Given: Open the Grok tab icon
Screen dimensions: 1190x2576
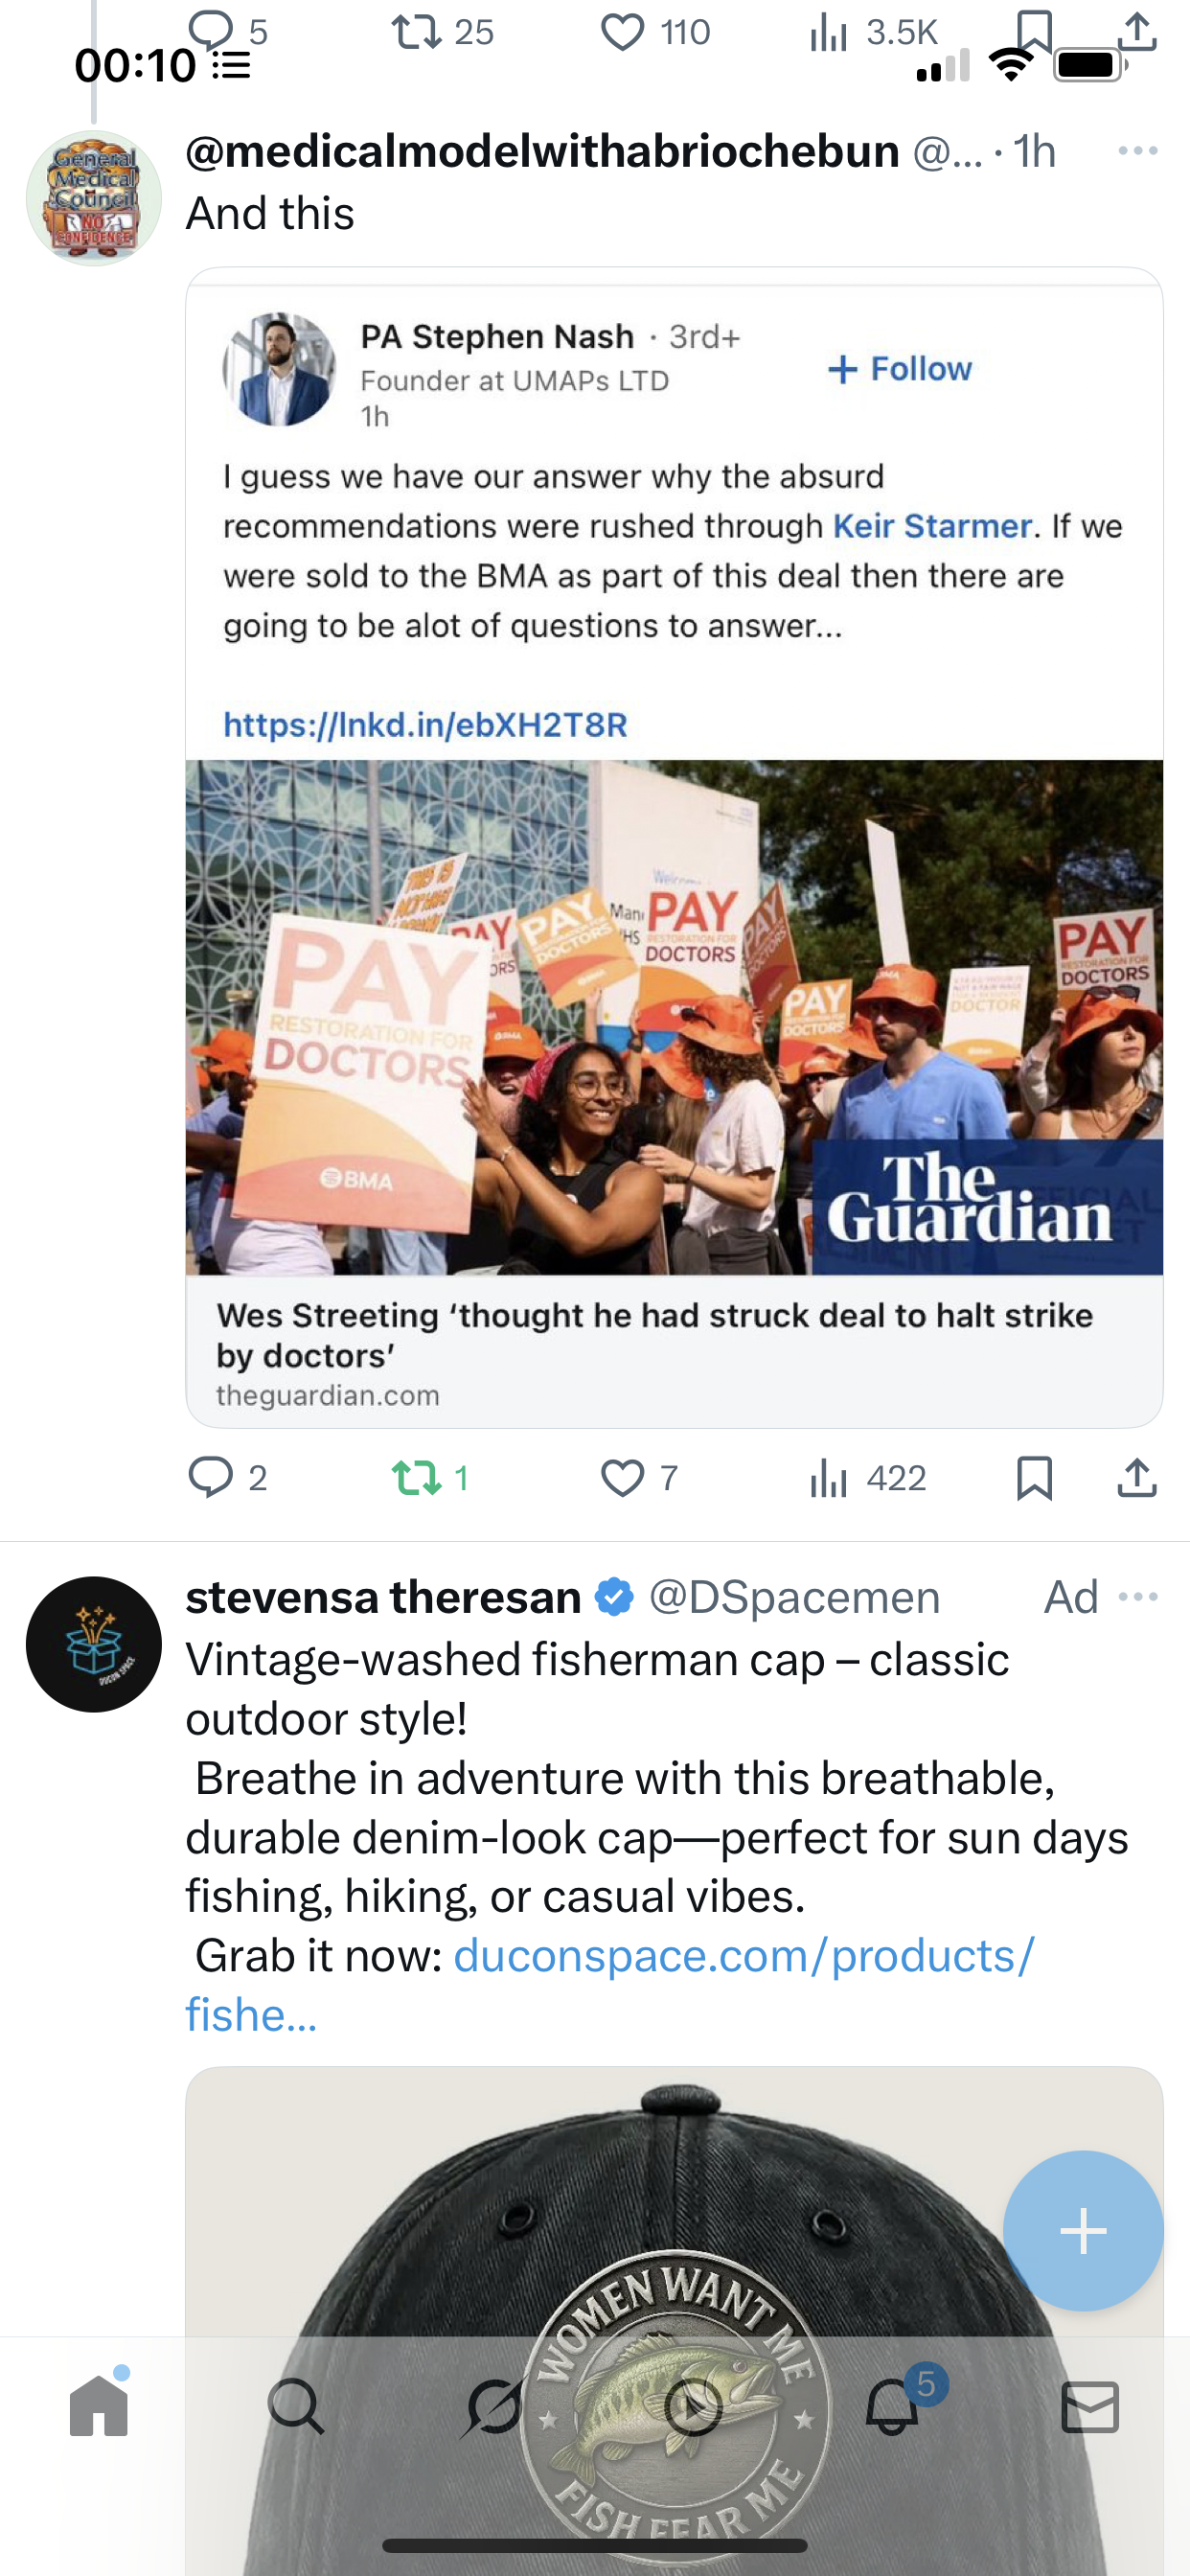Looking at the screenshot, I should click(x=494, y=2407).
